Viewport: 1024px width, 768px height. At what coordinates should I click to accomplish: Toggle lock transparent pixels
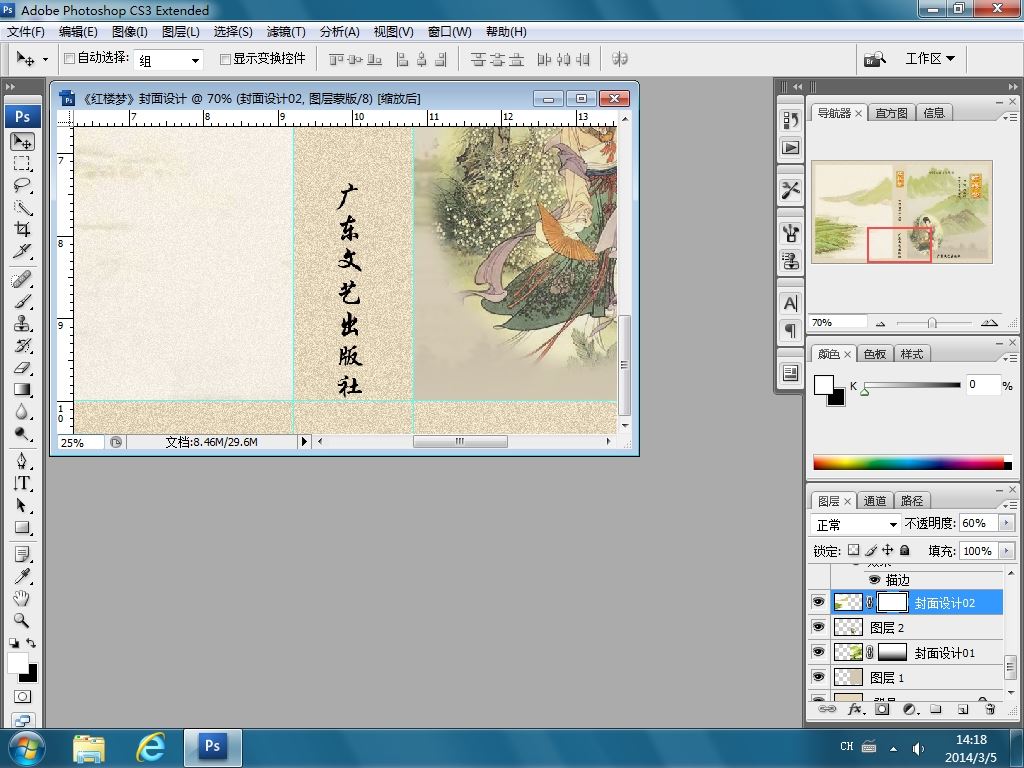(x=854, y=550)
